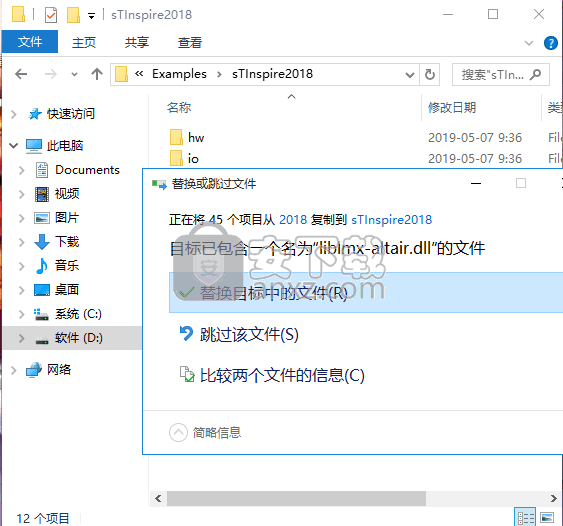Go up one folder with up arrow
This screenshot has height=526, width=563.
pos(97,74)
